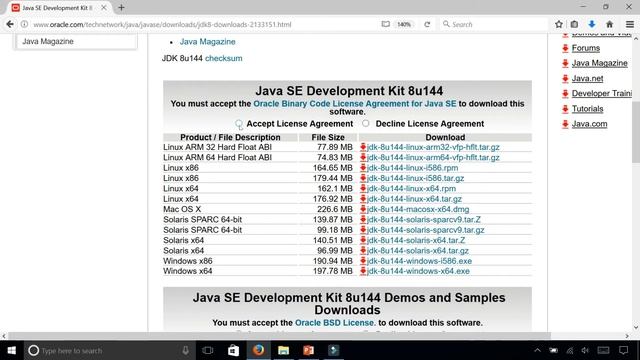The height and width of the screenshot is (360, 640).
Task: Download jdk-8u144-solaris-x64.tar.gz
Action: click(x=418, y=251)
